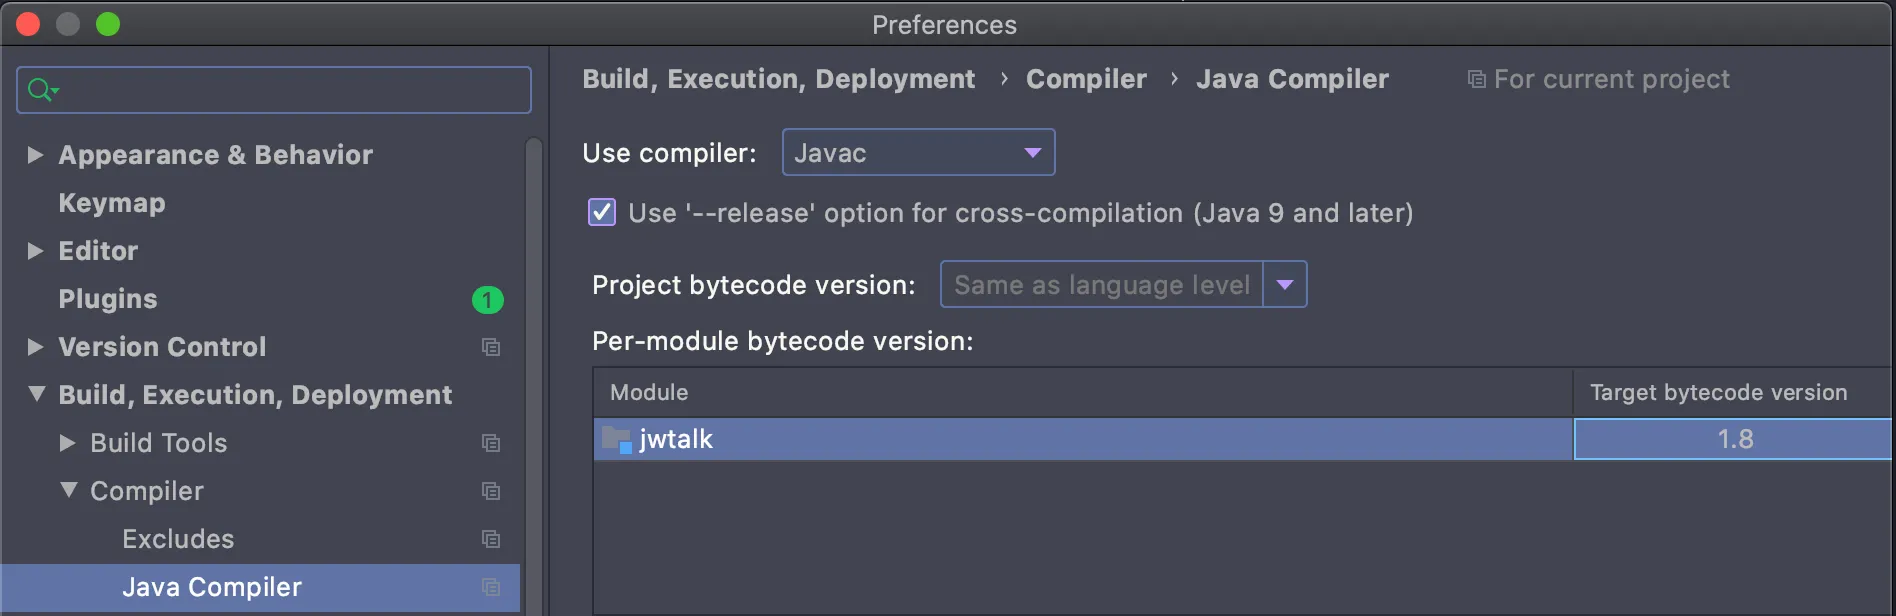
Task: Click project-scope icon beside Excludes
Action: [x=491, y=539]
